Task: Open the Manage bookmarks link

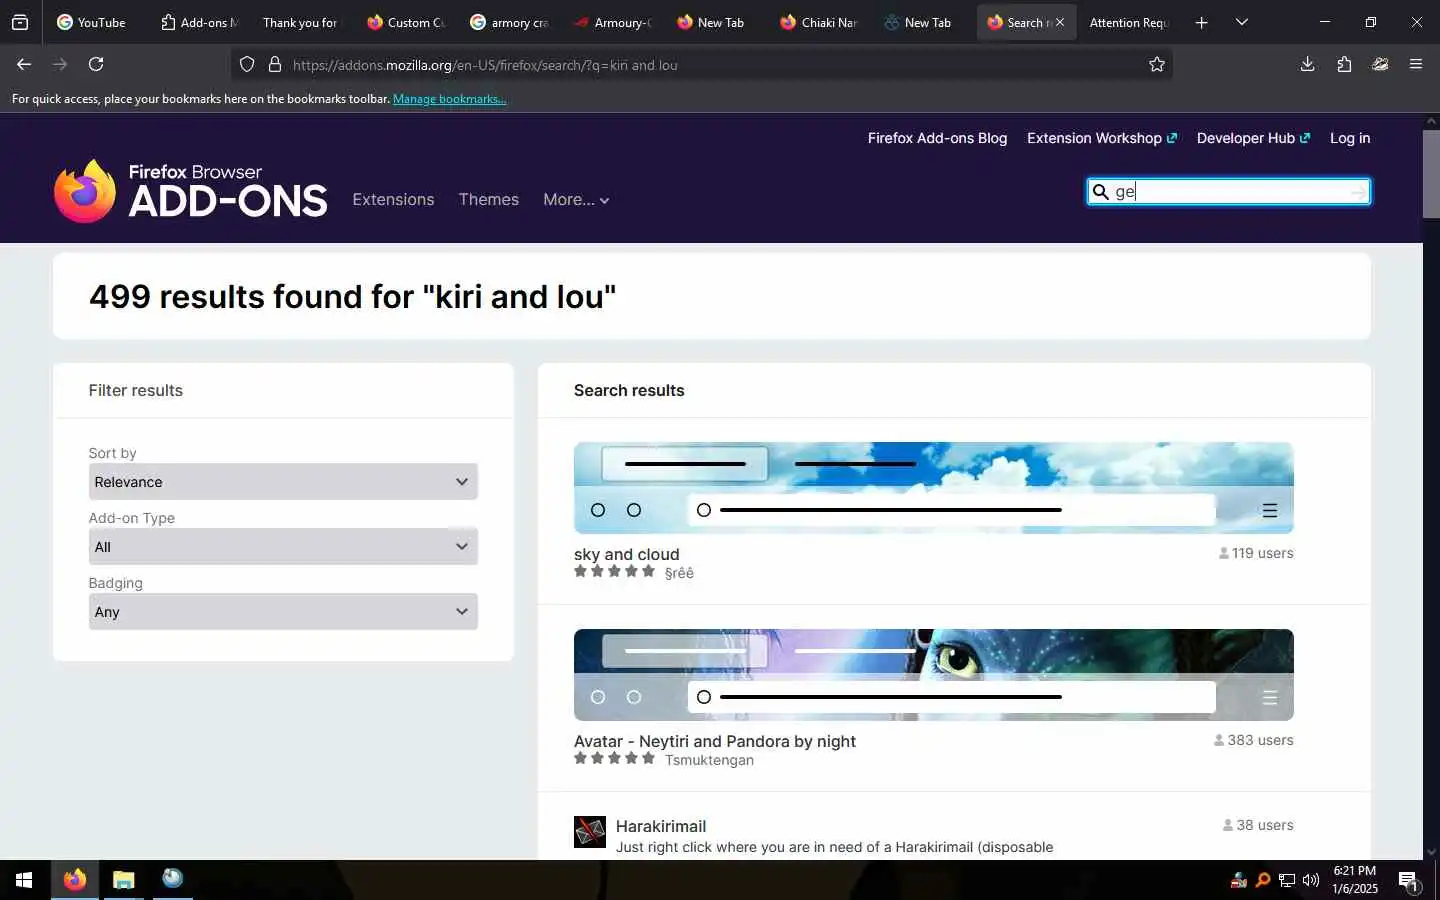Action: coord(449,99)
